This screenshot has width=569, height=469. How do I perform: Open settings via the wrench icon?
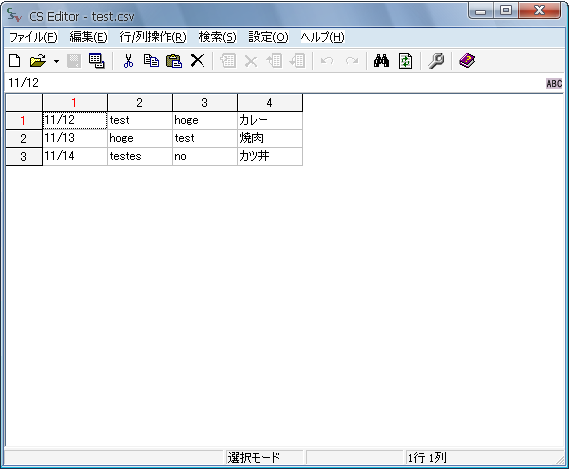pyautogui.click(x=436, y=61)
